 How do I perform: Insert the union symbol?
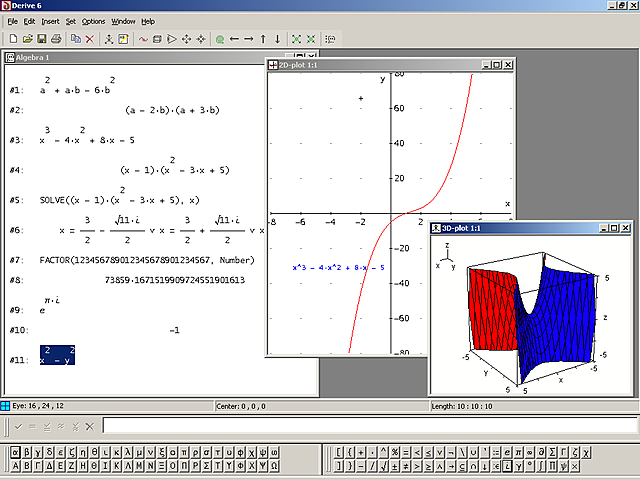pyautogui.click(x=473, y=452)
